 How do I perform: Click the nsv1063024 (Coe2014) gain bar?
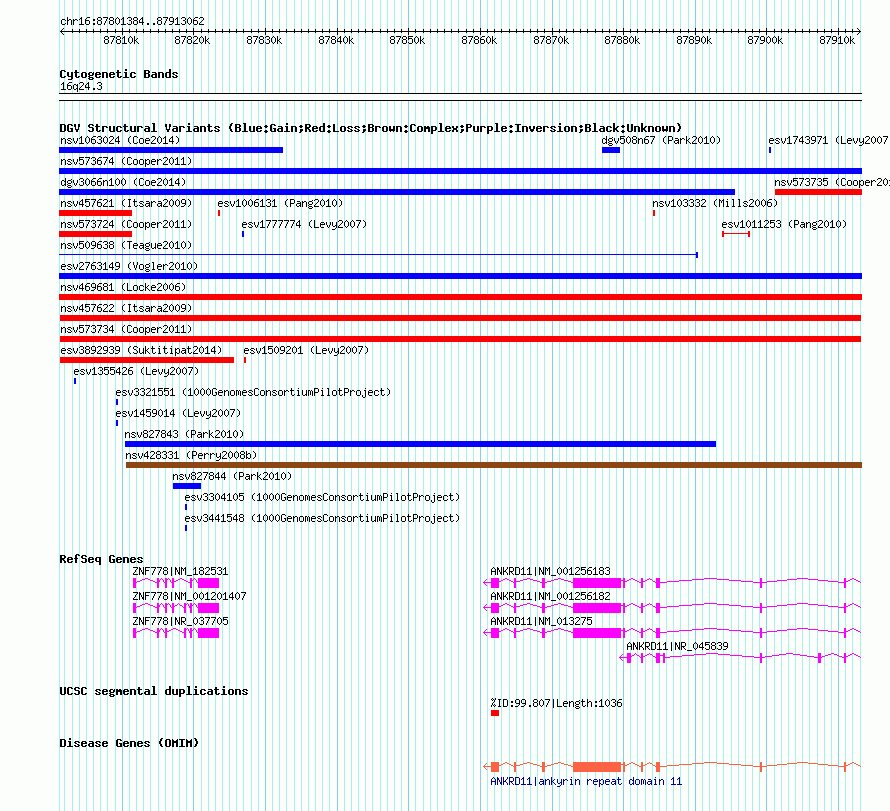point(171,150)
